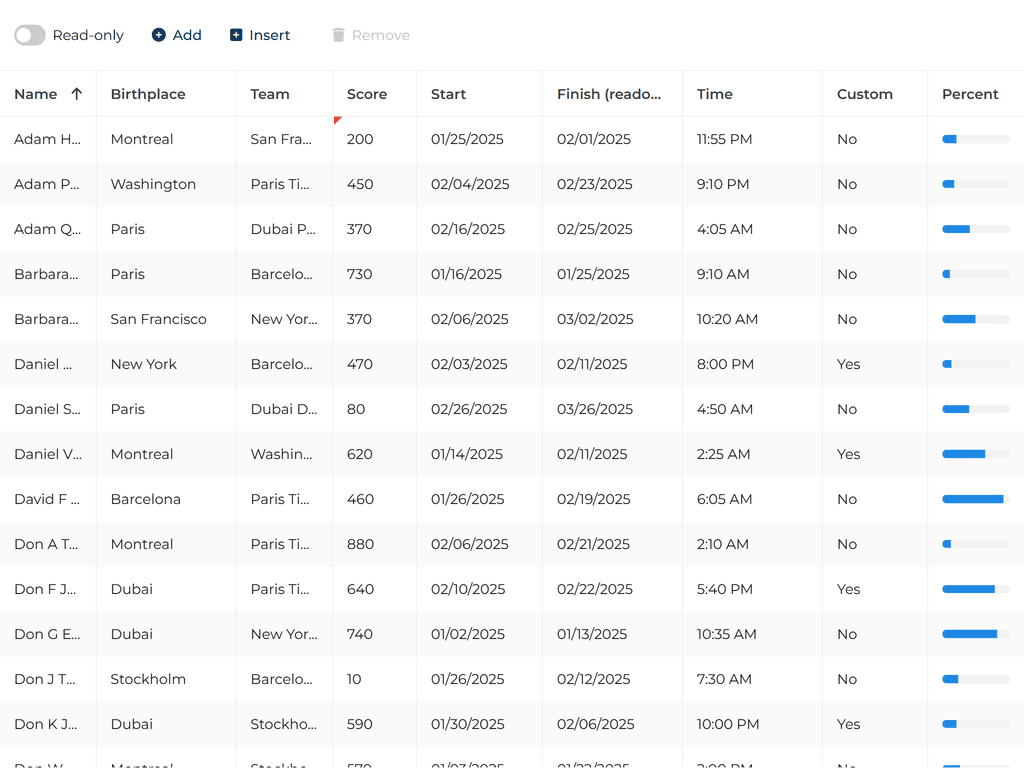Open Team cell Dubai P… in Adam Q row
Image resolution: width=1024 pixels, height=768 pixels.
tap(283, 229)
